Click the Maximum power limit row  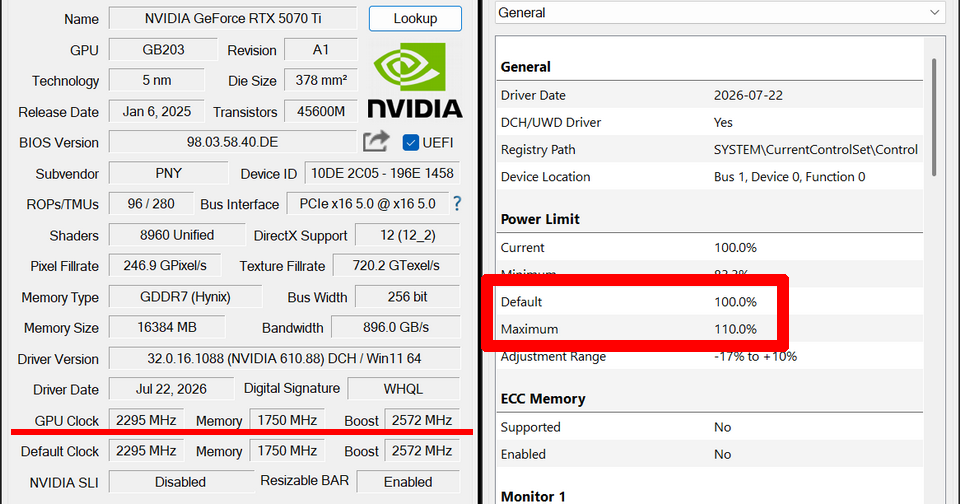point(710,329)
